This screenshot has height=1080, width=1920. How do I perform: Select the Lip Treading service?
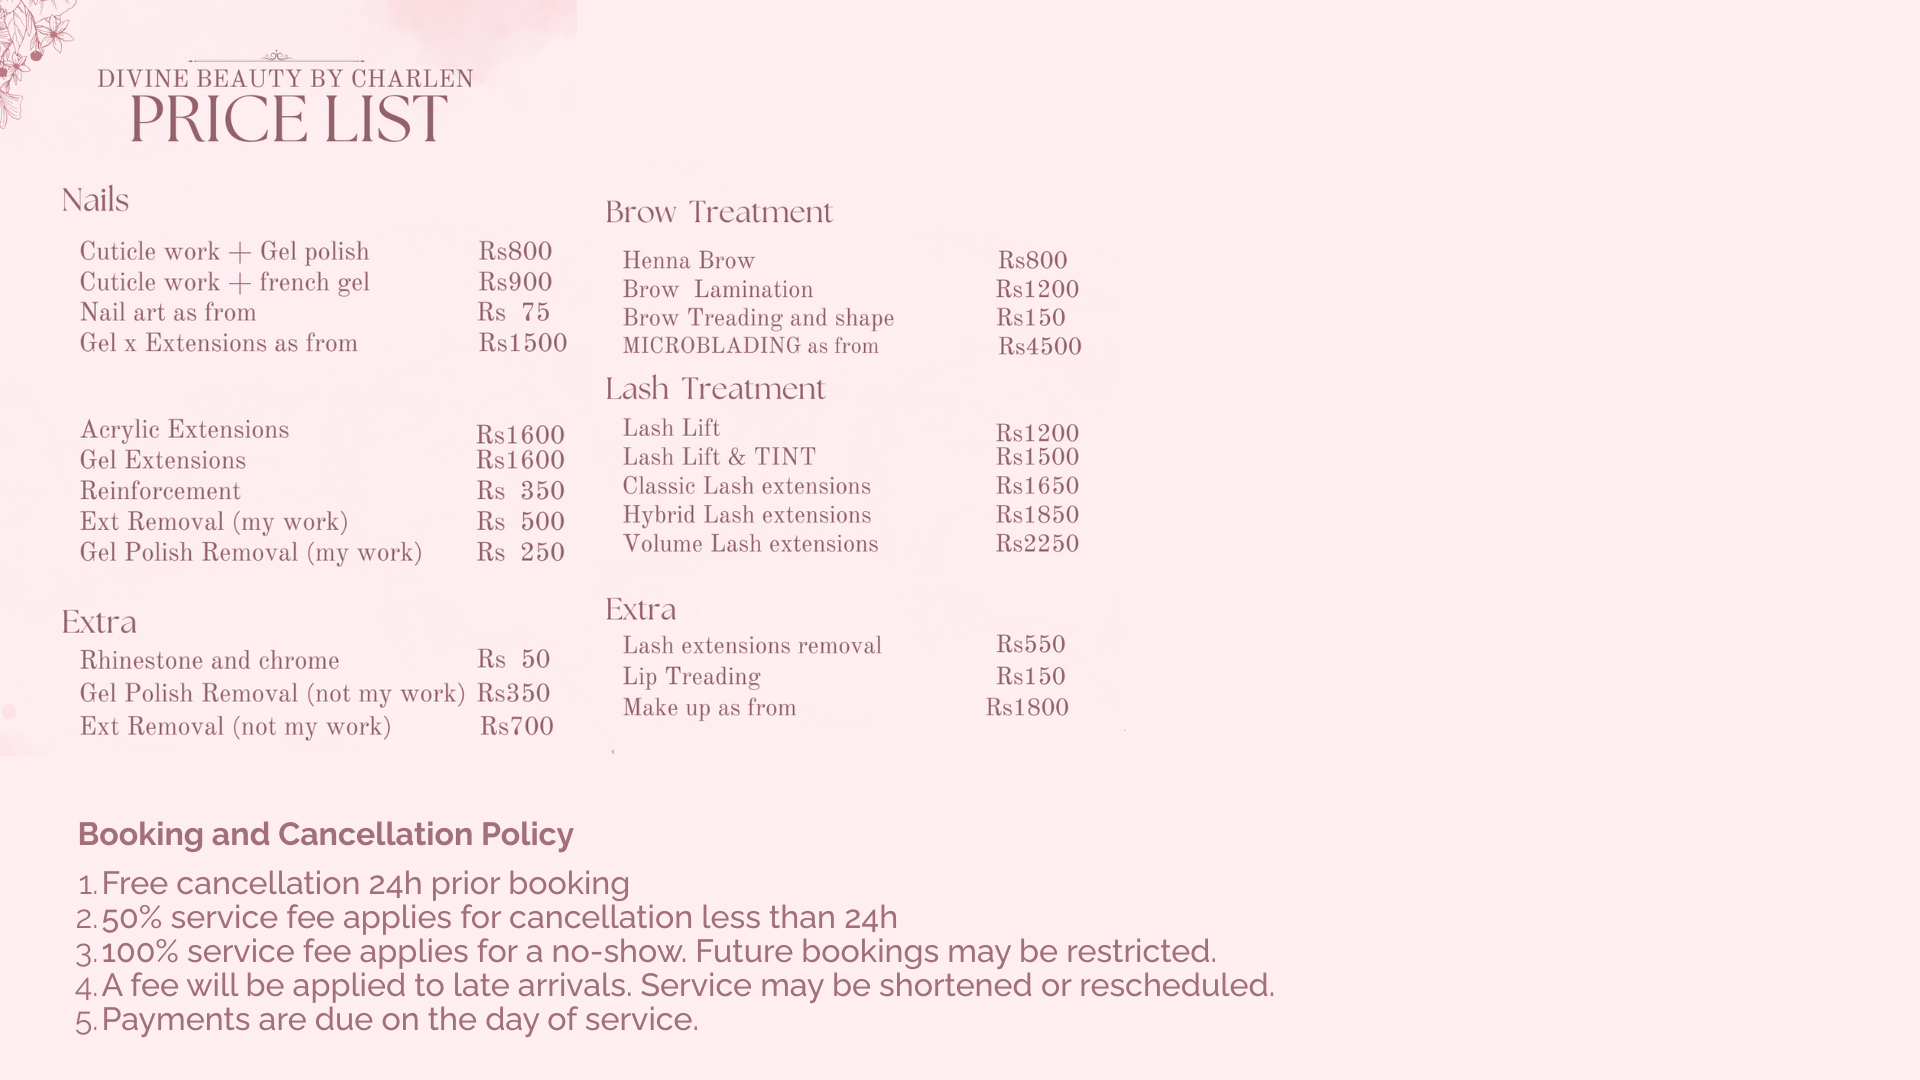click(691, 677)
